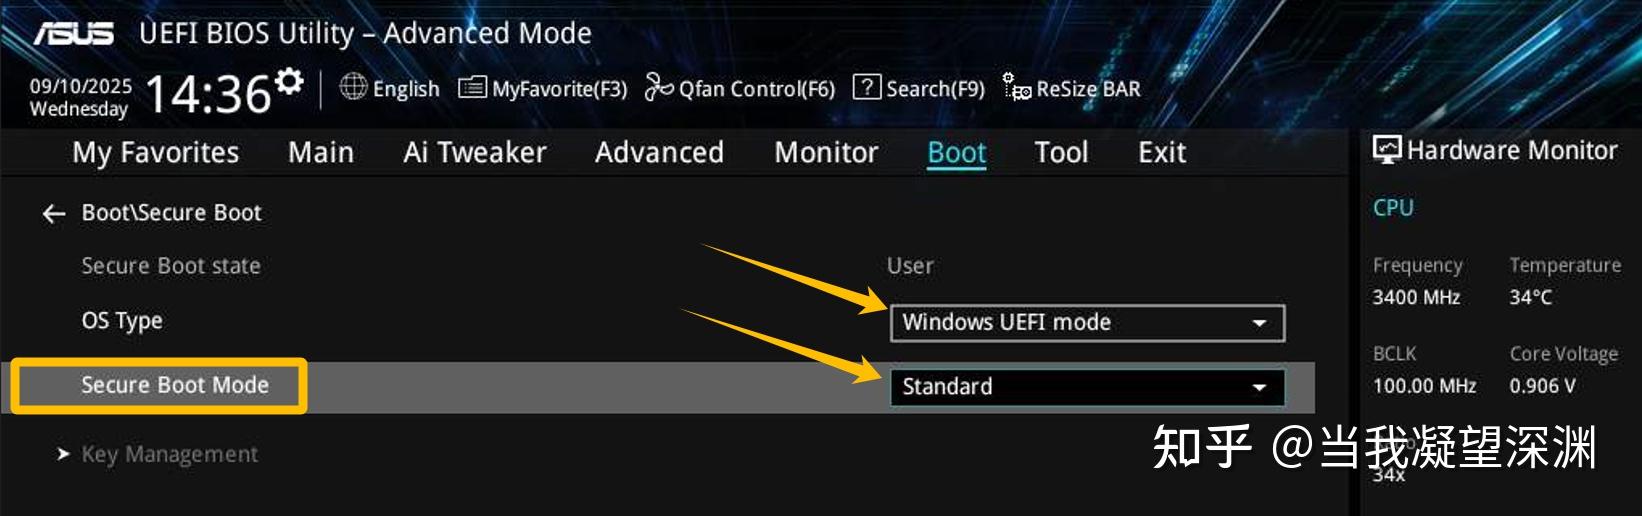The width and height of the screenshot is (1642, 516).
Task: Open the Monitor tab
Action: pos(826,152)
